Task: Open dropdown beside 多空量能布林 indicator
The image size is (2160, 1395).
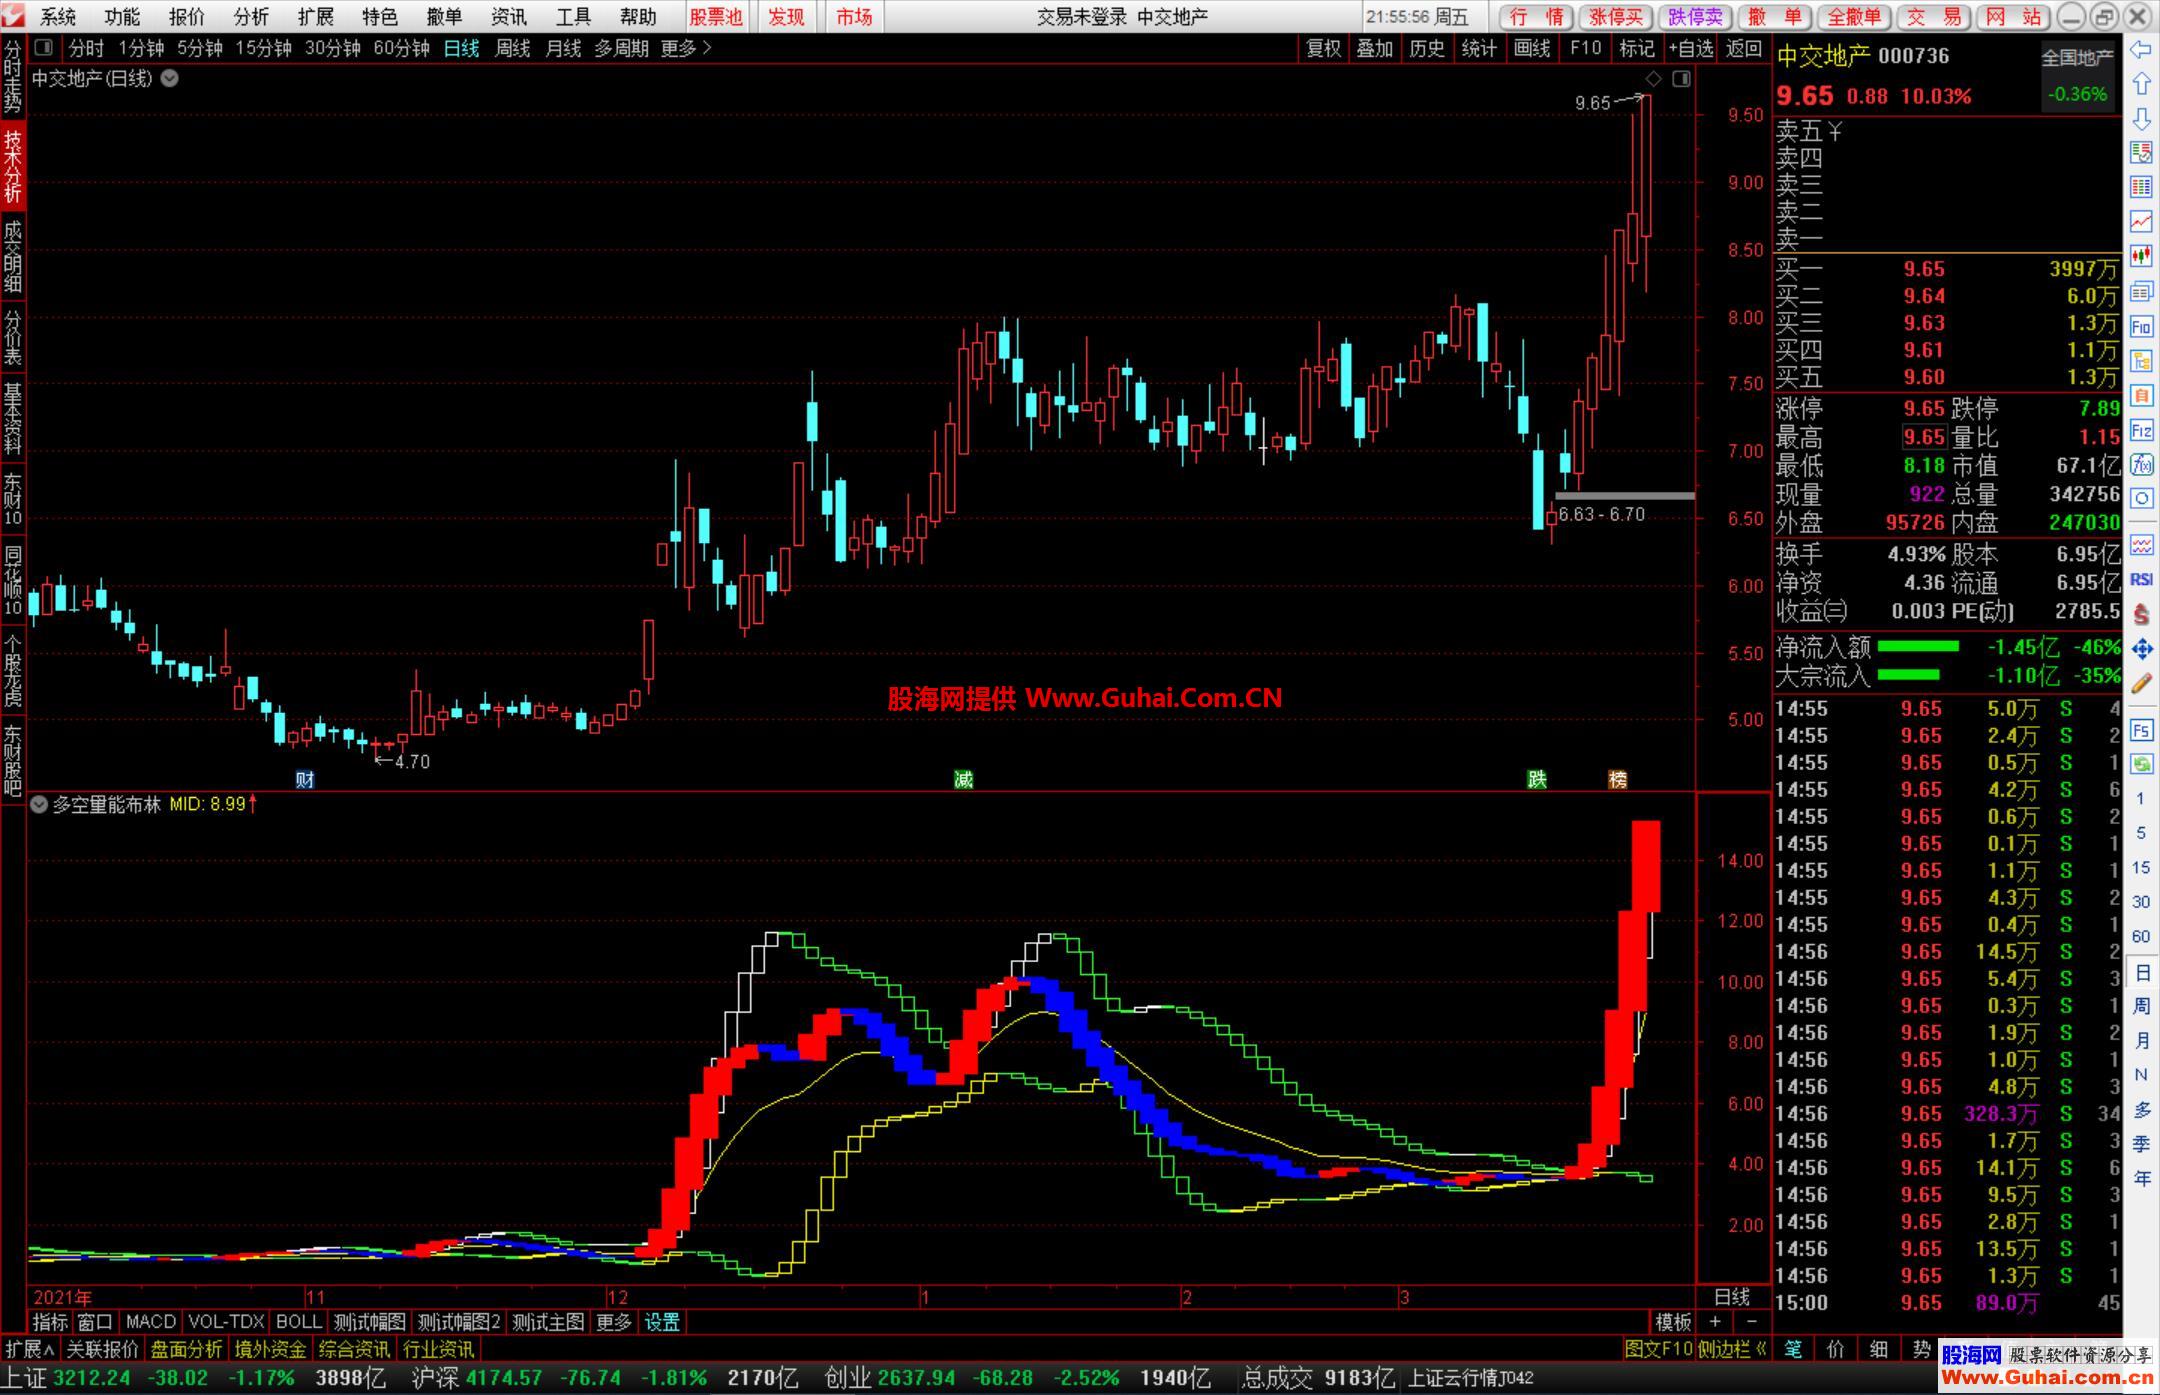Action: (39, 804)
